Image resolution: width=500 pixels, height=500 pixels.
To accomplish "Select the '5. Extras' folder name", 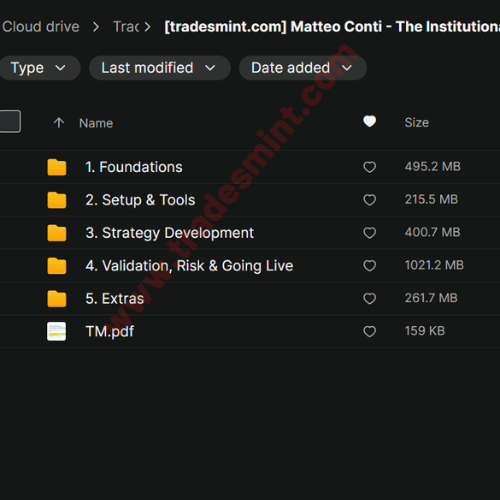I will tap(115, 298).
